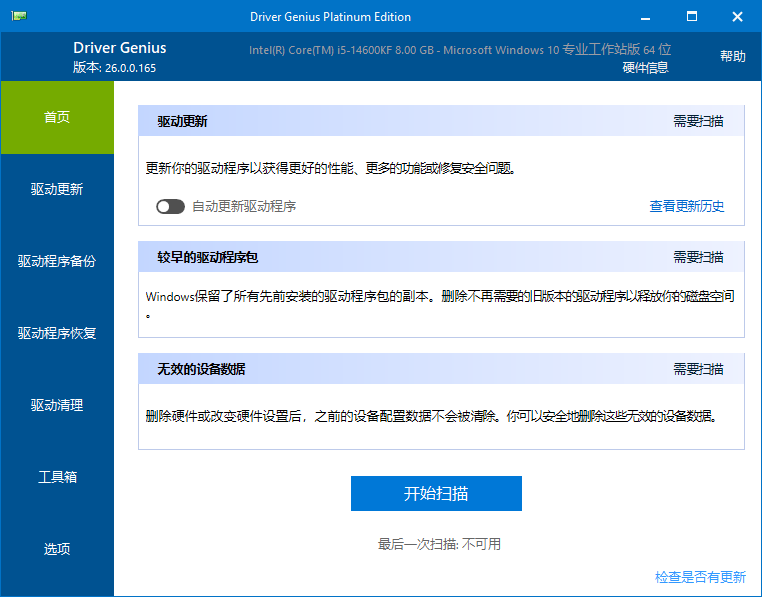Click 需要扫描 status in 较早的驱动程序包 header

coord(698,257)
